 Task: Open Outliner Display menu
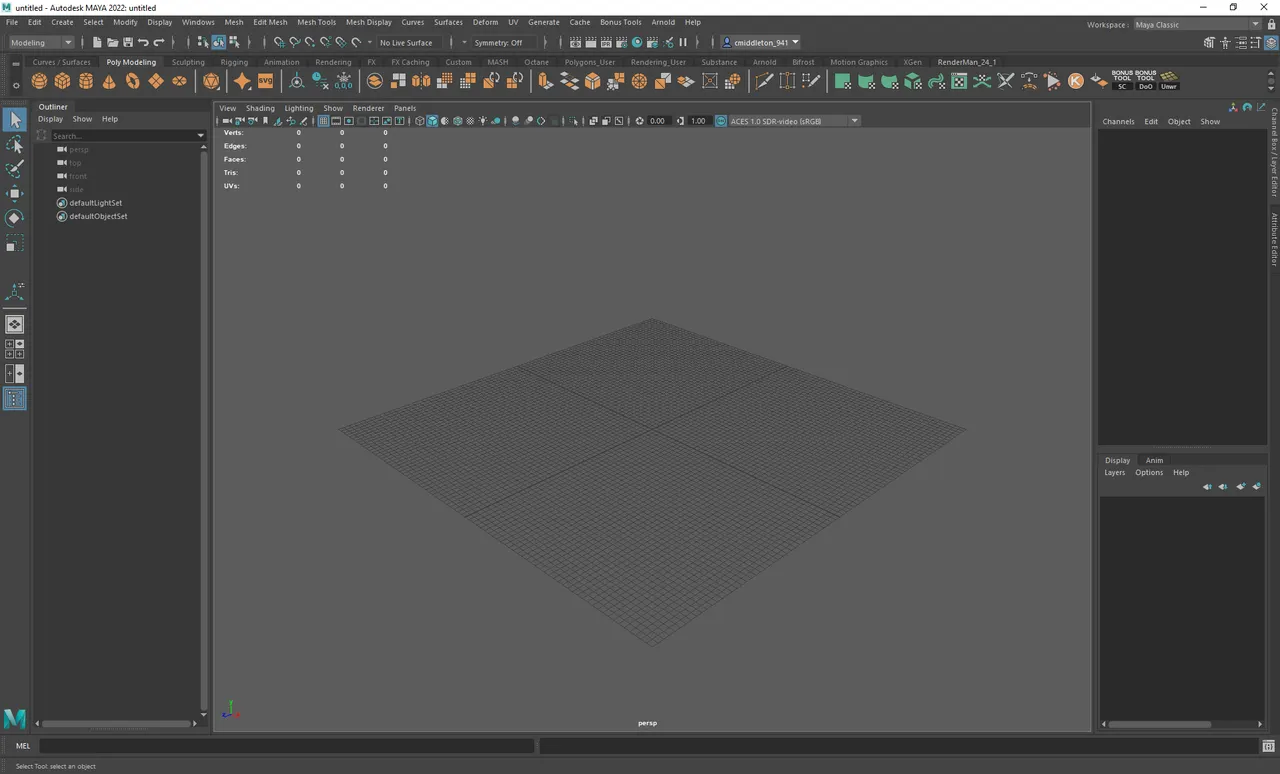click(x=50, y=119)
